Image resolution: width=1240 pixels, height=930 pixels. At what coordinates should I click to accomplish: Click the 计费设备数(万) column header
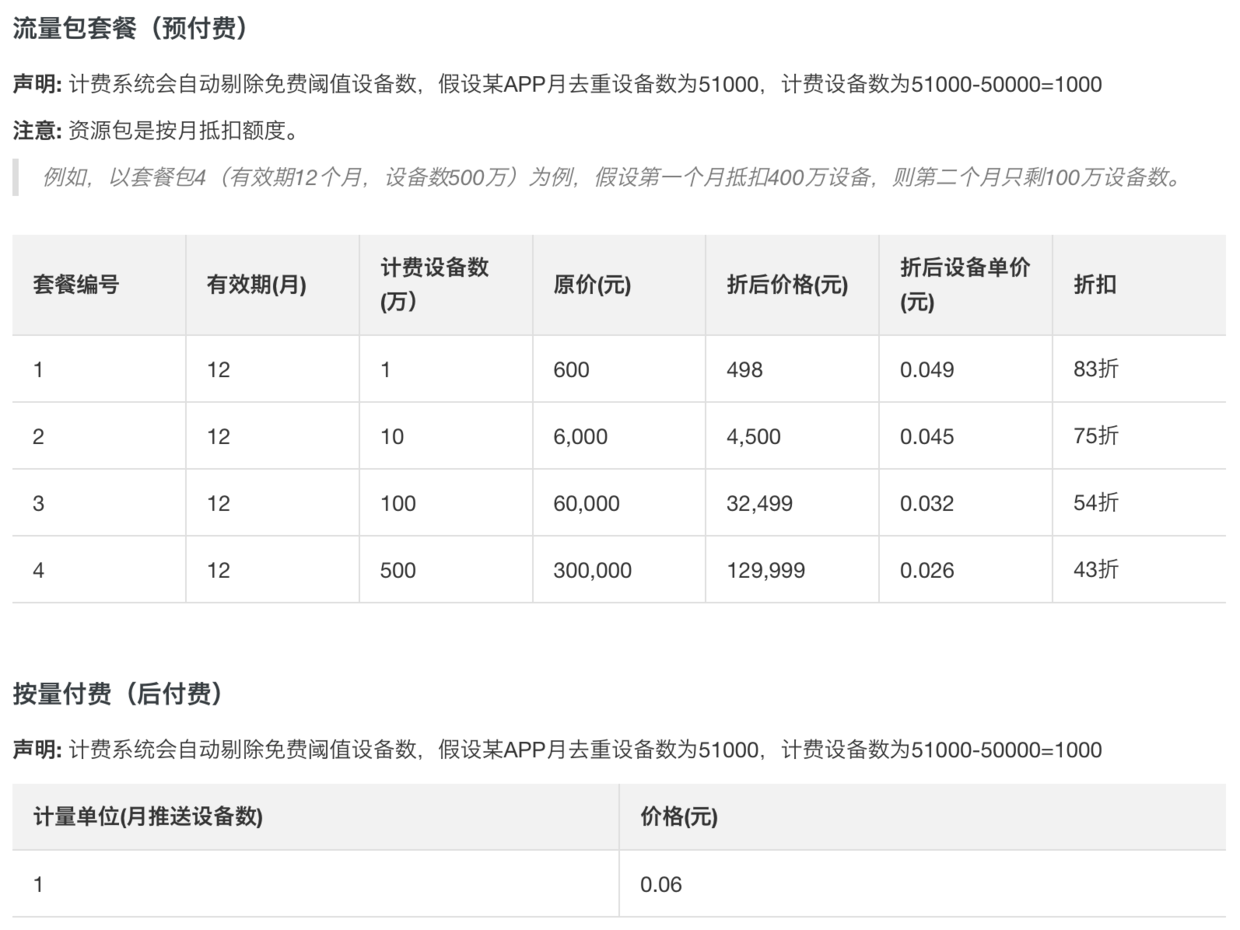coord(446,285)
